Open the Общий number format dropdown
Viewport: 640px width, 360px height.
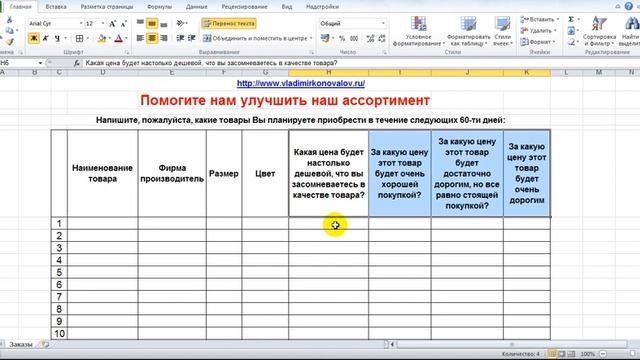383,24
